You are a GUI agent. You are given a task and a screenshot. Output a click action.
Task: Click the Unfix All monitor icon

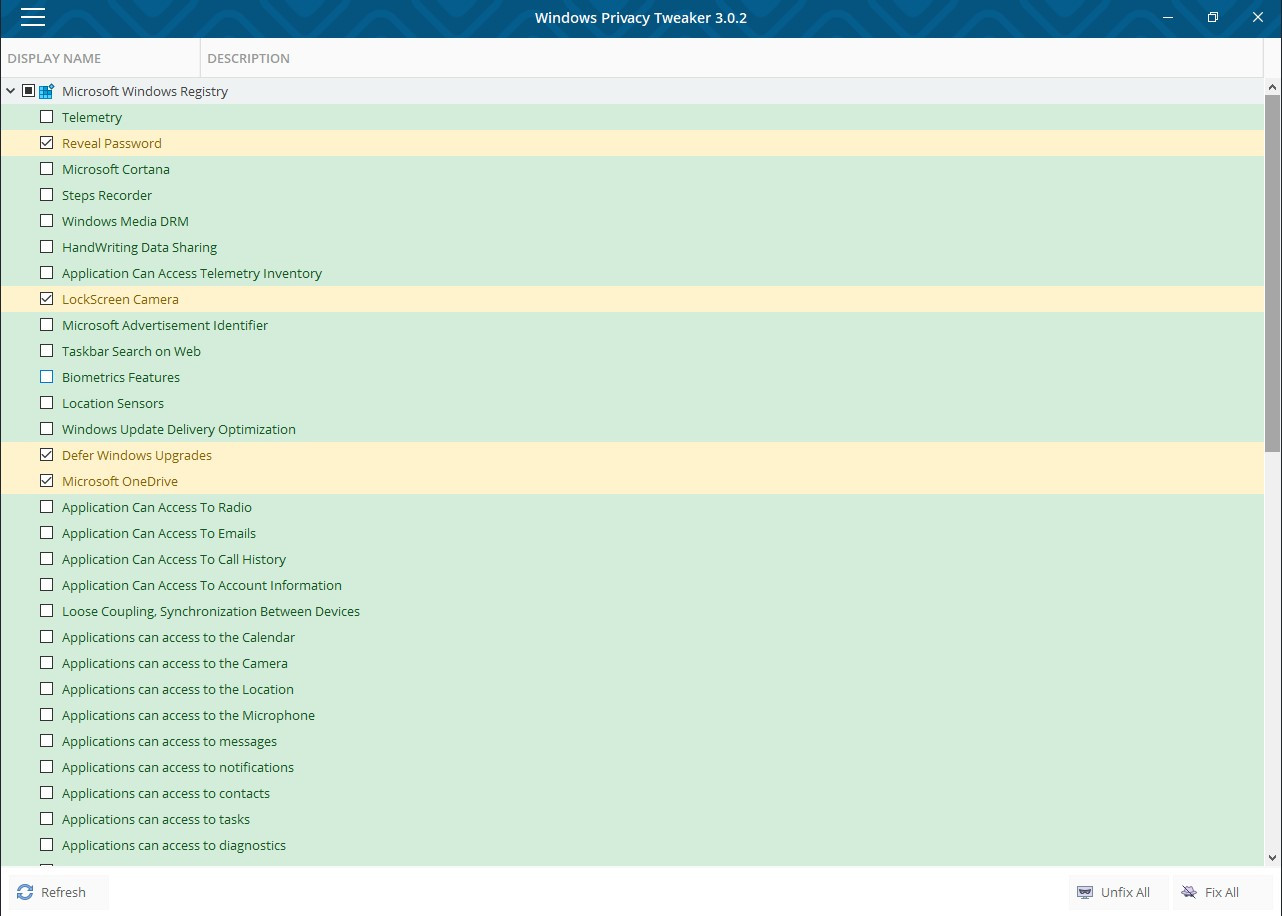point(1085,892)
